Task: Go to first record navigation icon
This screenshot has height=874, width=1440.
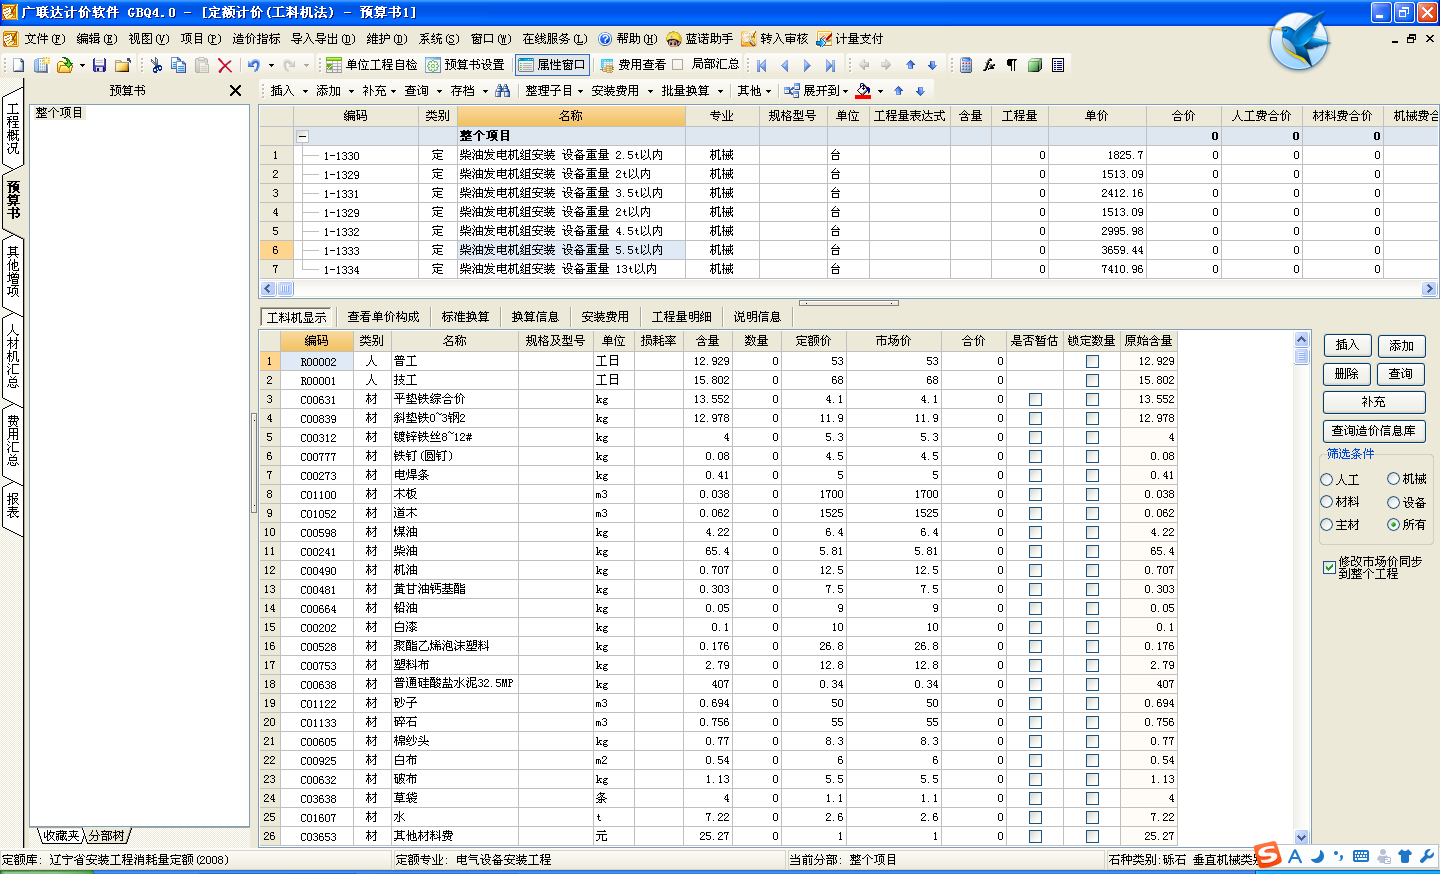Action: click(762, 65)
